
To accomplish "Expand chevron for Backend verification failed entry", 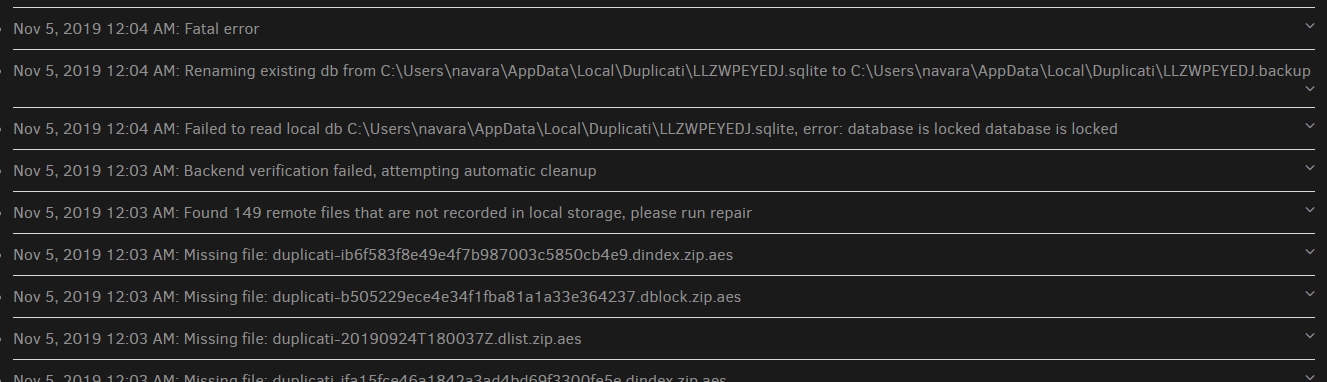I will pyautogui.click(x=1310, y=167).
